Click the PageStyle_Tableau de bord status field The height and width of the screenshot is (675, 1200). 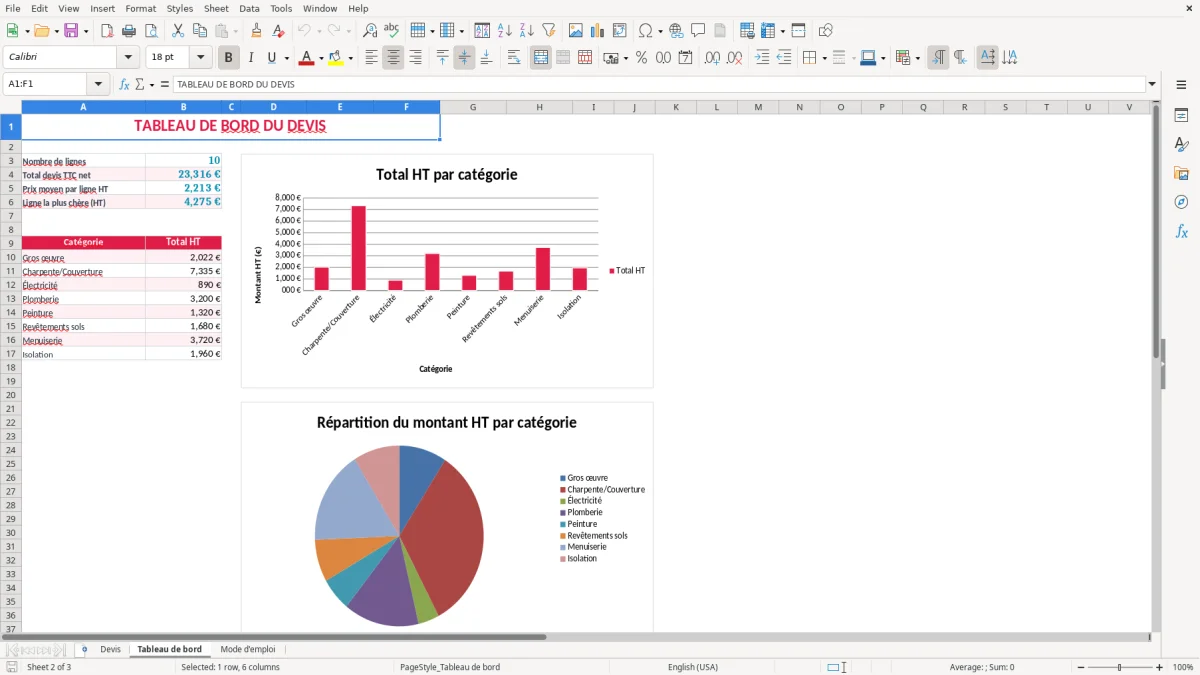(x=450, y=667)
